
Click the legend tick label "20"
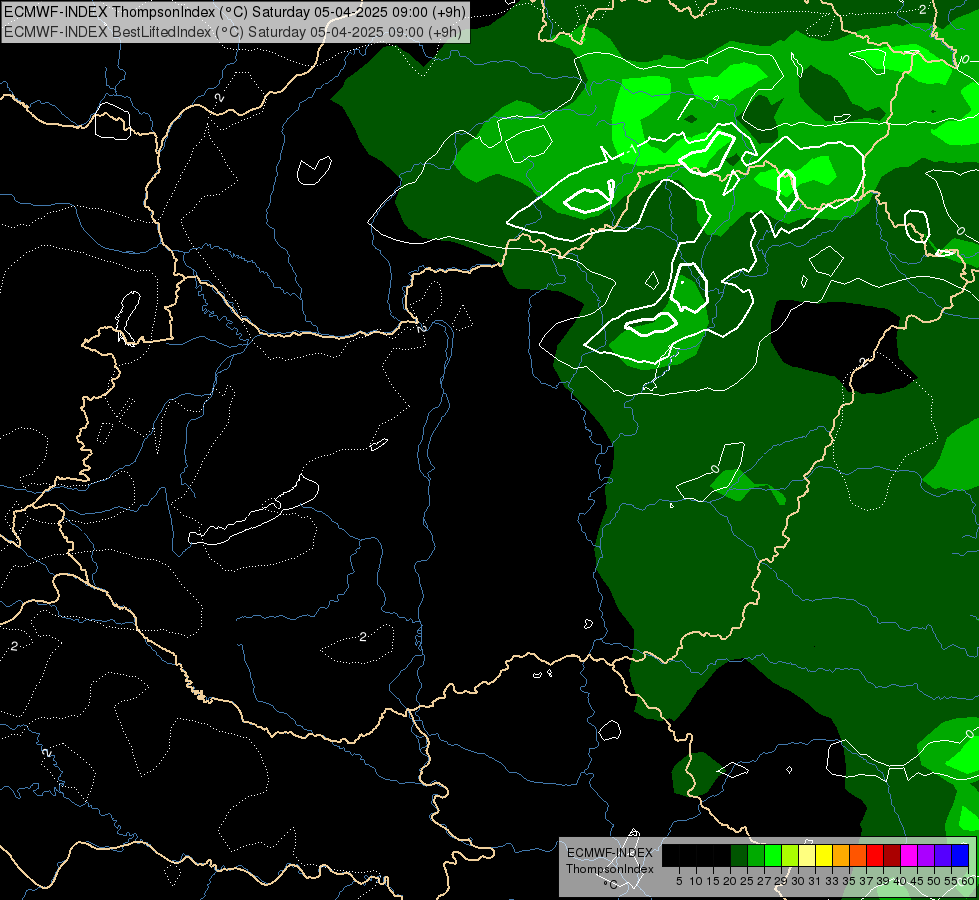(731, 881)
